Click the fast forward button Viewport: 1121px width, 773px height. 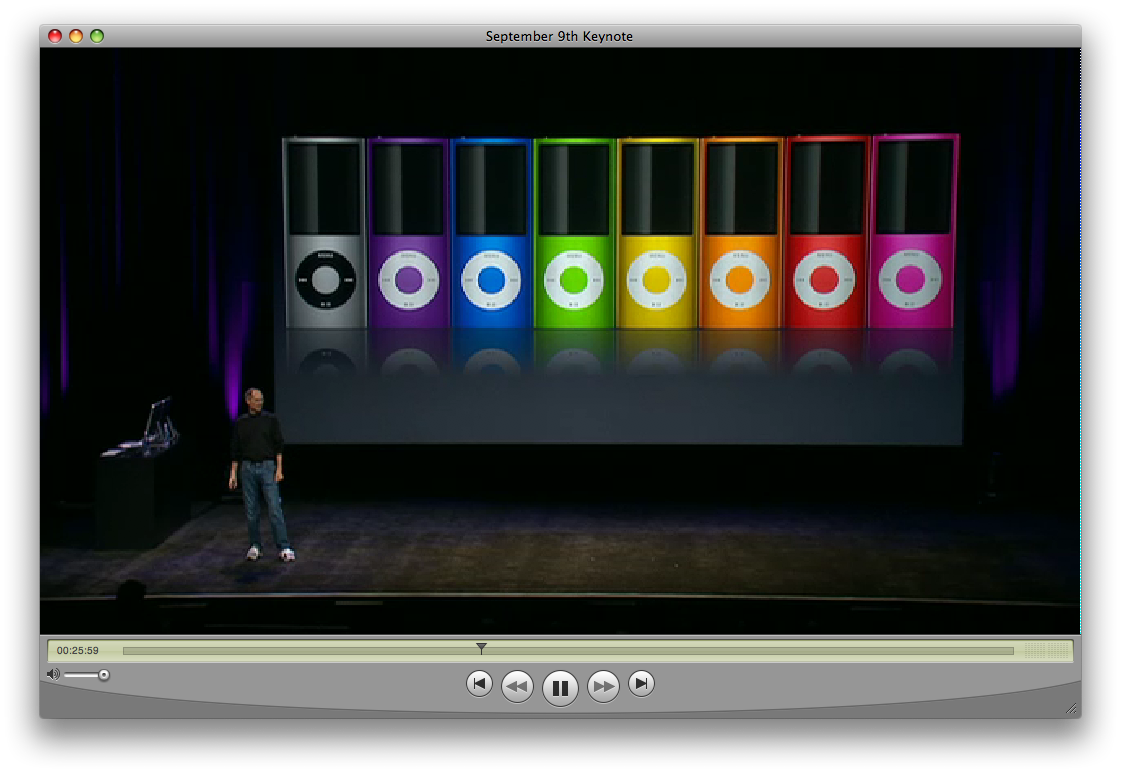click(603, 686)
